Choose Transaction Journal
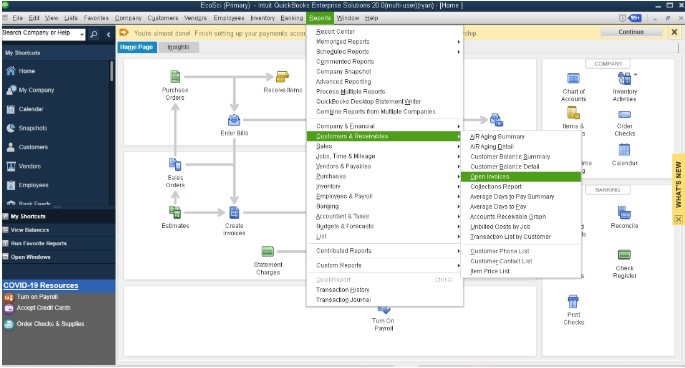This screenshot has width=685, height=368. click(x=384, y=299)
